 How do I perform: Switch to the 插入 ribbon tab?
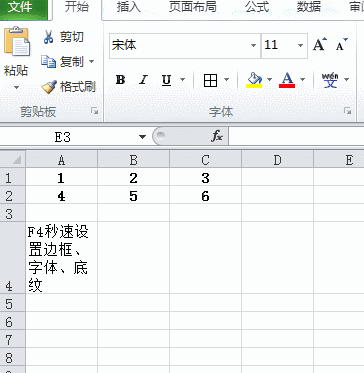coord(129,7)
